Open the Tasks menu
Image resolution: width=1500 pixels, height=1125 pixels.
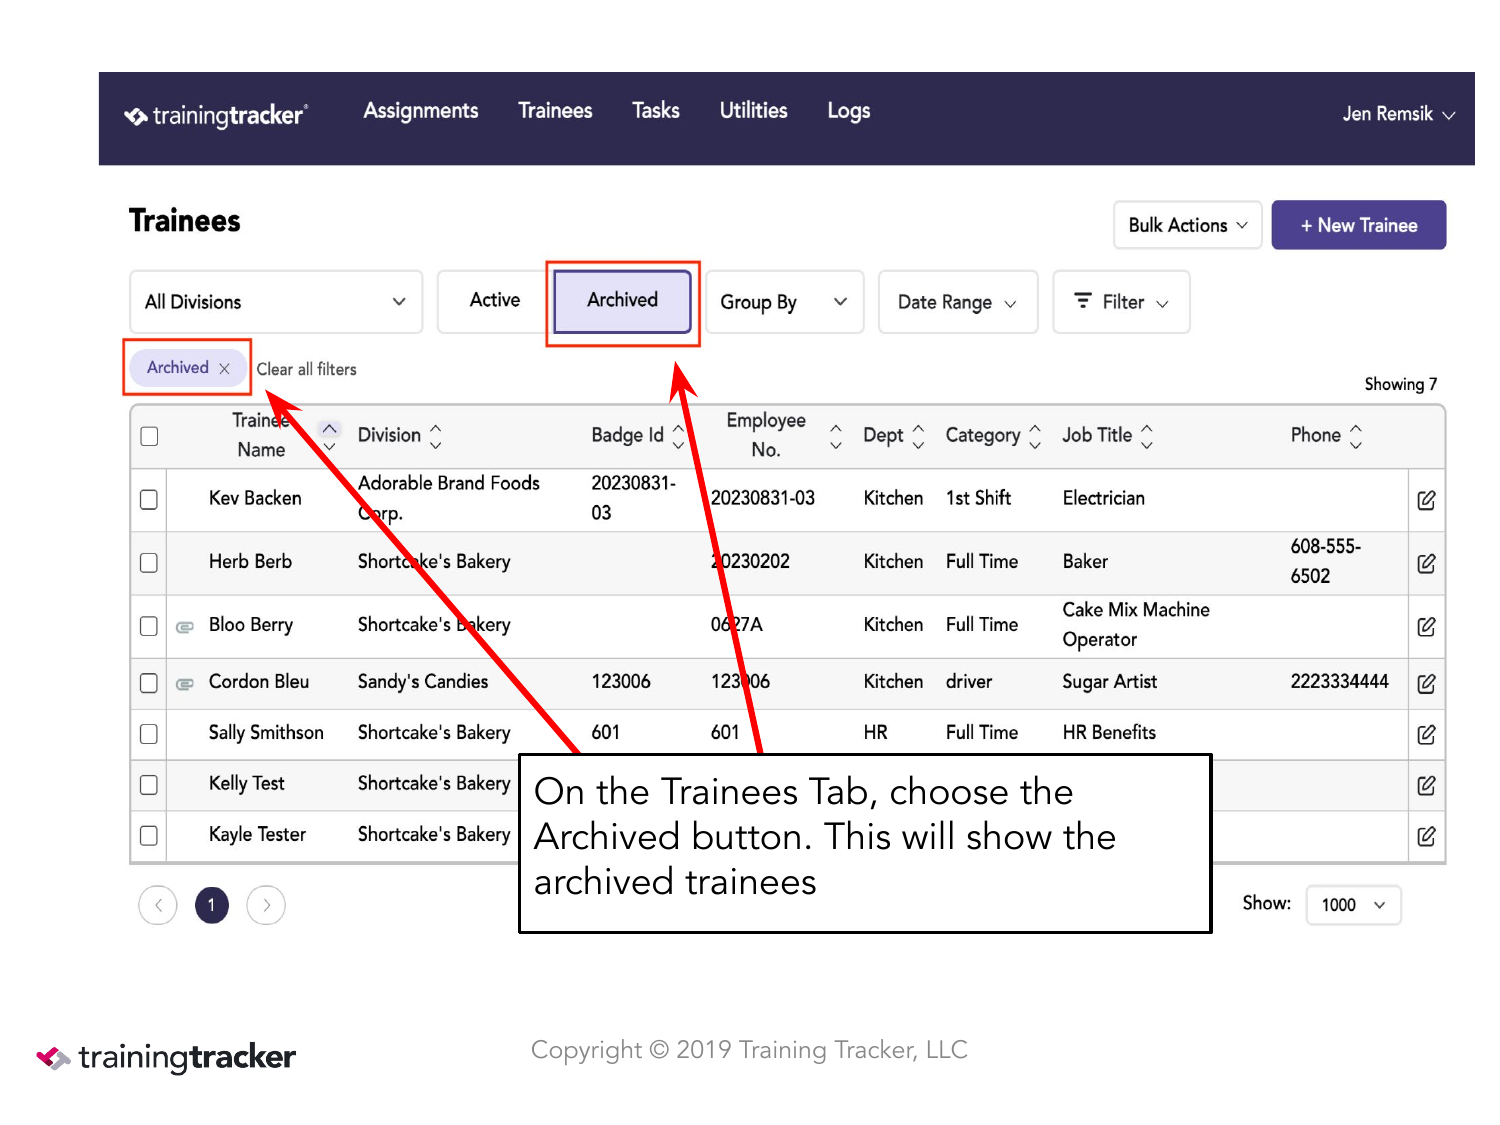click(x=656, y=111)
